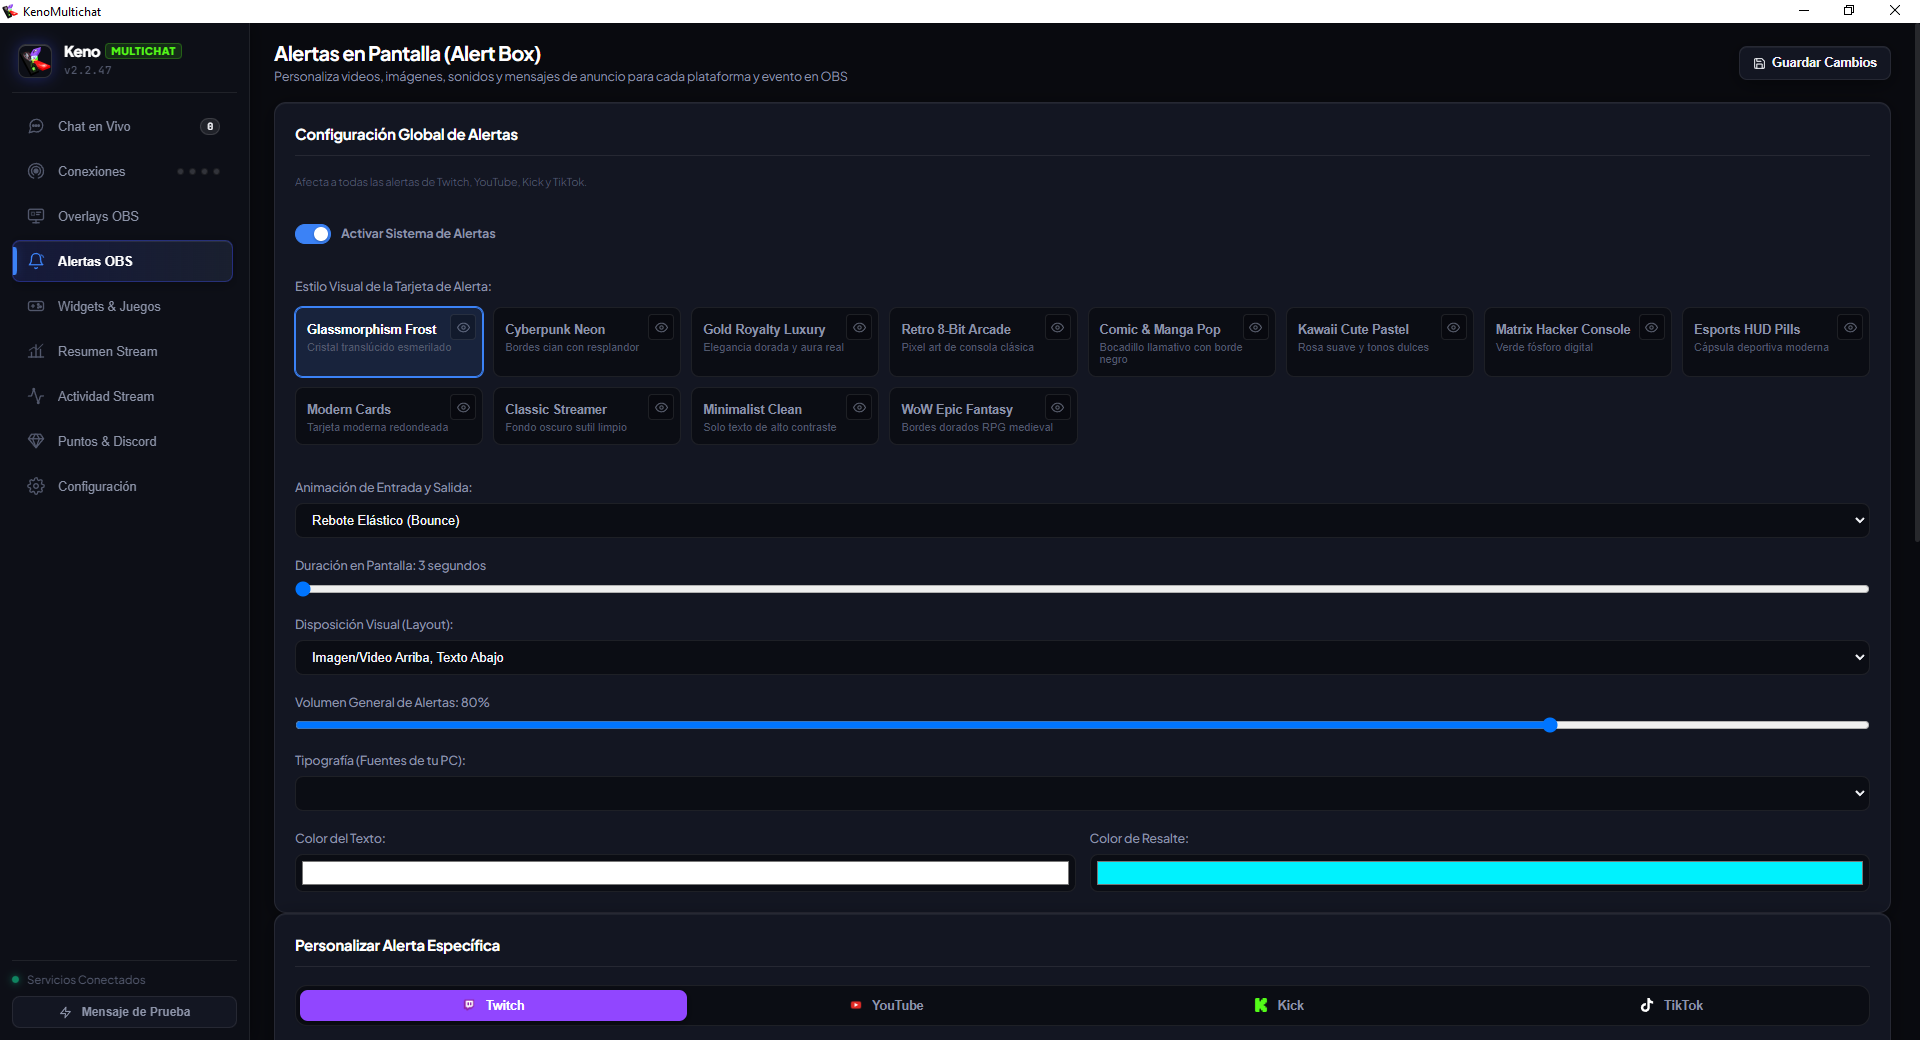Preview Gold Royalty Luxury via eye icon
1920x1040 pixels.
tap(859, 328)
